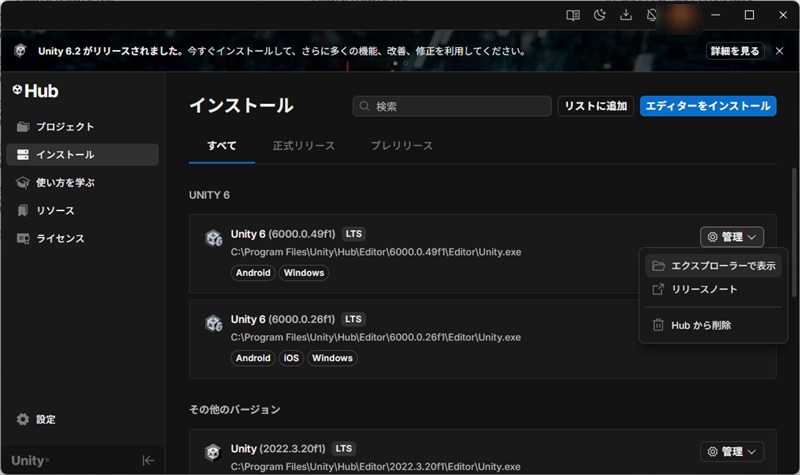Click the 6000.0.26f1 Unity.exe path
This screenshot has width=800, height=475.
376,337
